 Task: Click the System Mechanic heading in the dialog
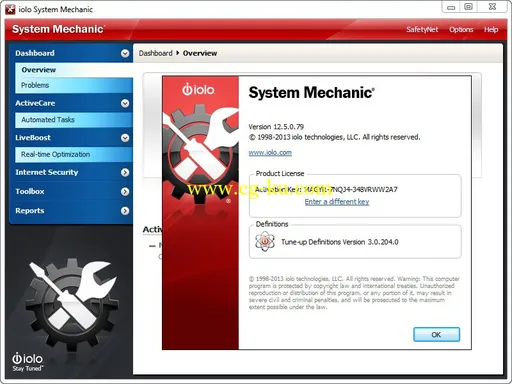pos(311,92)
